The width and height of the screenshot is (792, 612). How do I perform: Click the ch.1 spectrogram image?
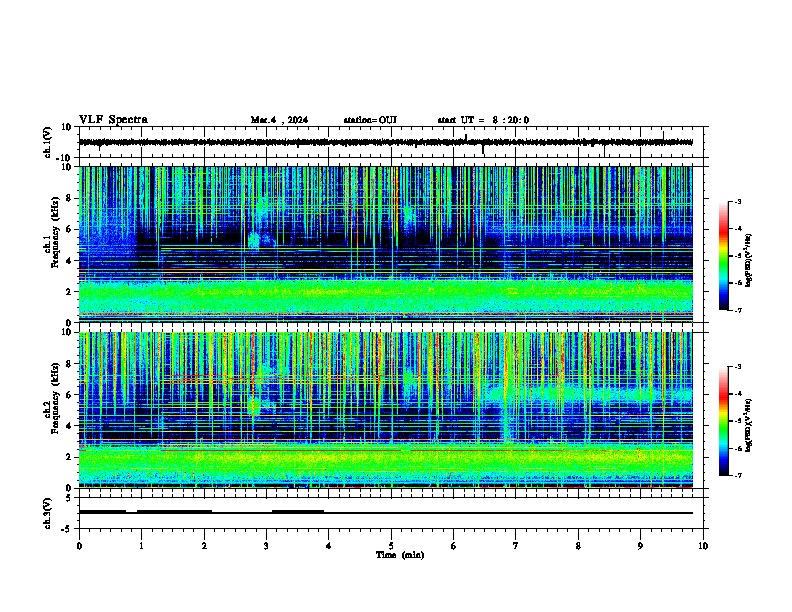(385, 244)
